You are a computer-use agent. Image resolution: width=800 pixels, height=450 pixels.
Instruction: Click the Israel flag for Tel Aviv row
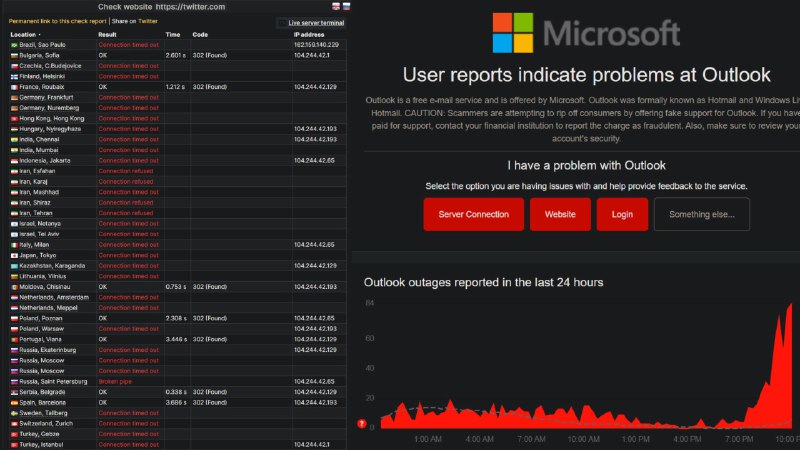14,234
